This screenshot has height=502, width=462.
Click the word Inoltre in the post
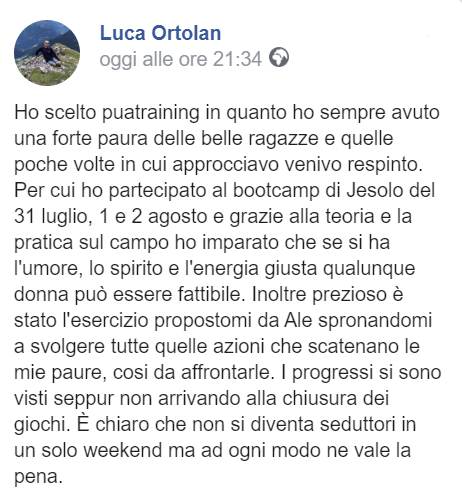coord(279,295)
